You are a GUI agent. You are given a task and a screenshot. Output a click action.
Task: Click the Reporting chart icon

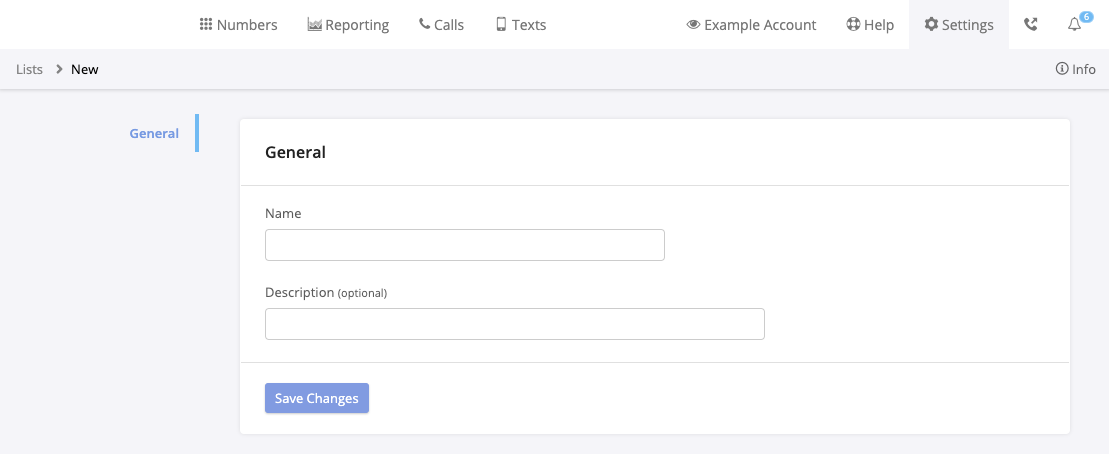[315, 24]
